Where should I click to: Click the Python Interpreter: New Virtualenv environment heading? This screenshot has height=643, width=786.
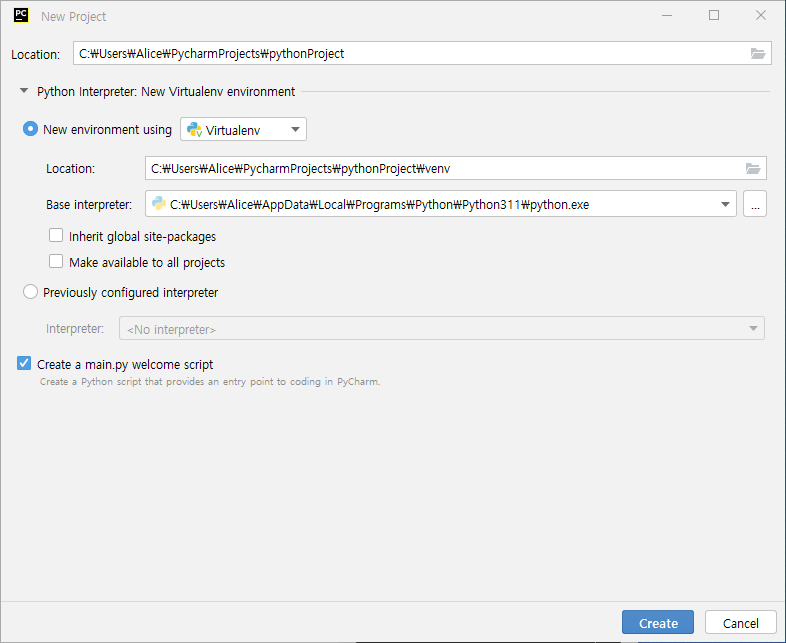(166, 92)
